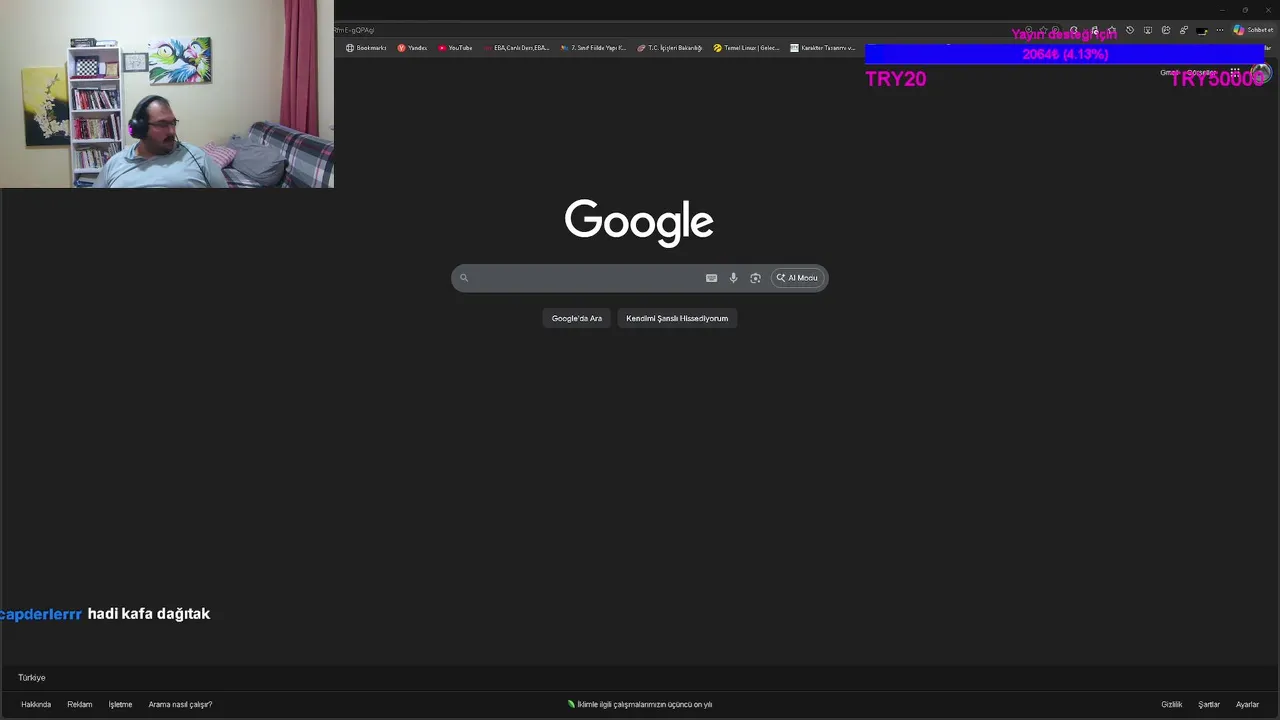Open the on-screen keyboard icon in search box
This screenshot has height=720, width=1280.
(x=711, y=278)
